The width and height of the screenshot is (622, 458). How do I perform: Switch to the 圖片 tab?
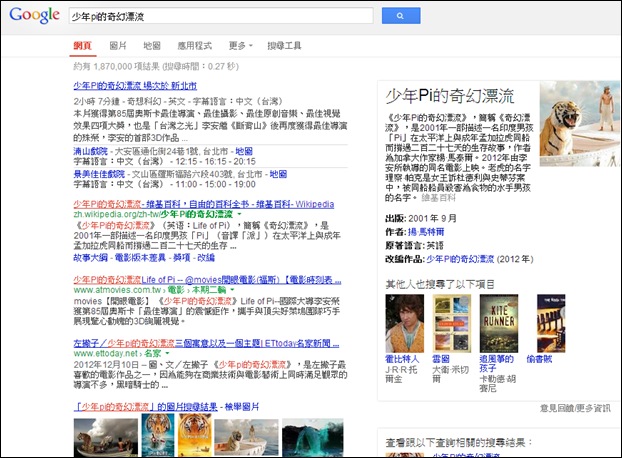pyautogui.click(x=118, y=46)
